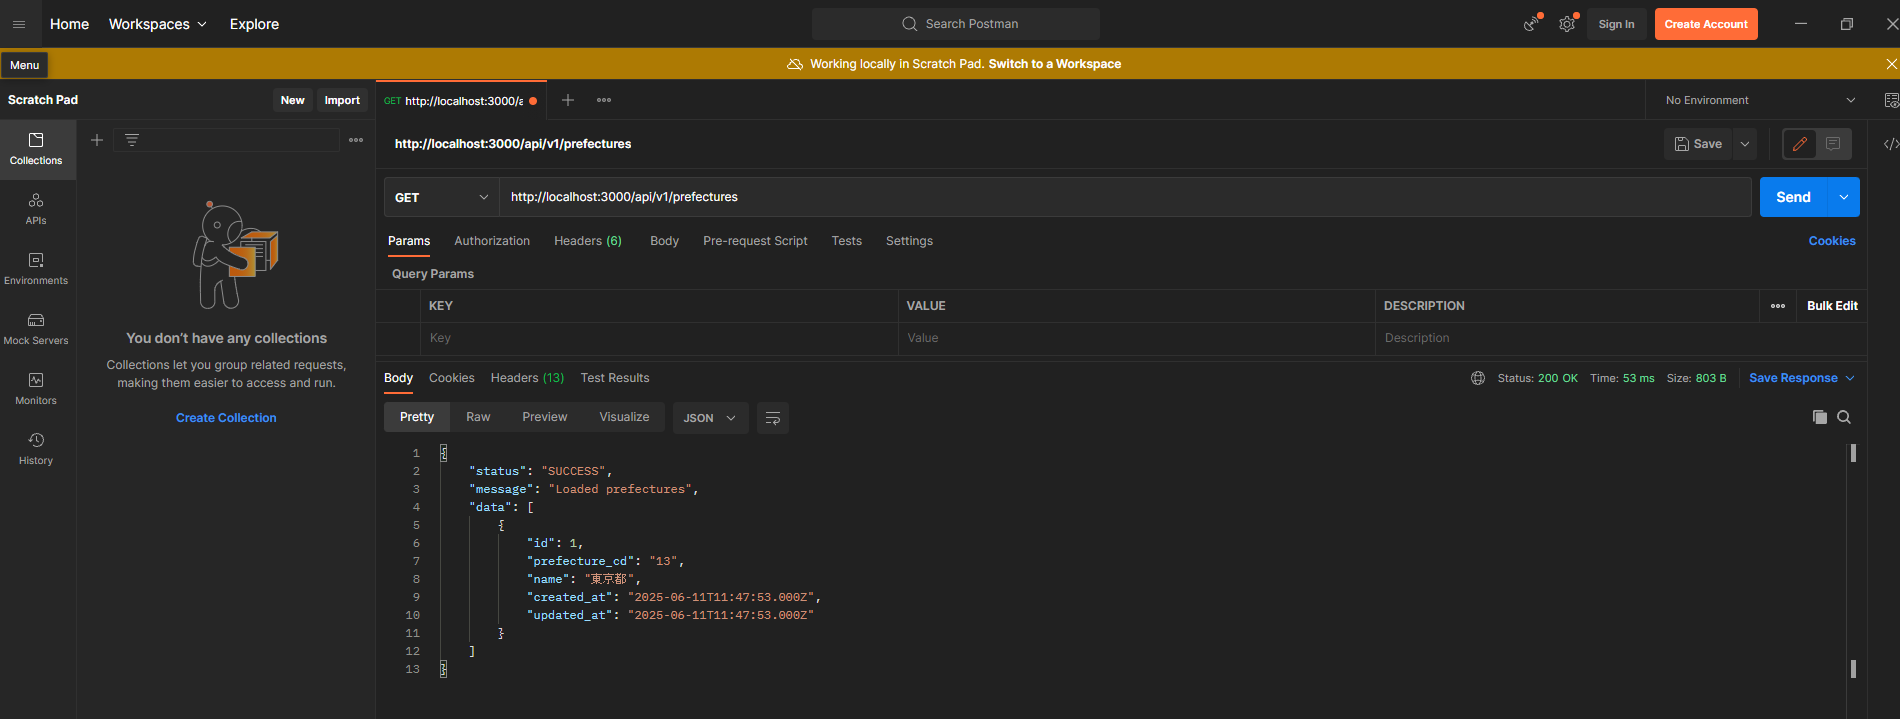The width and height of the screenshot is (1900, 719).
Task: Click the Send button
Action: coord(1792,197)
